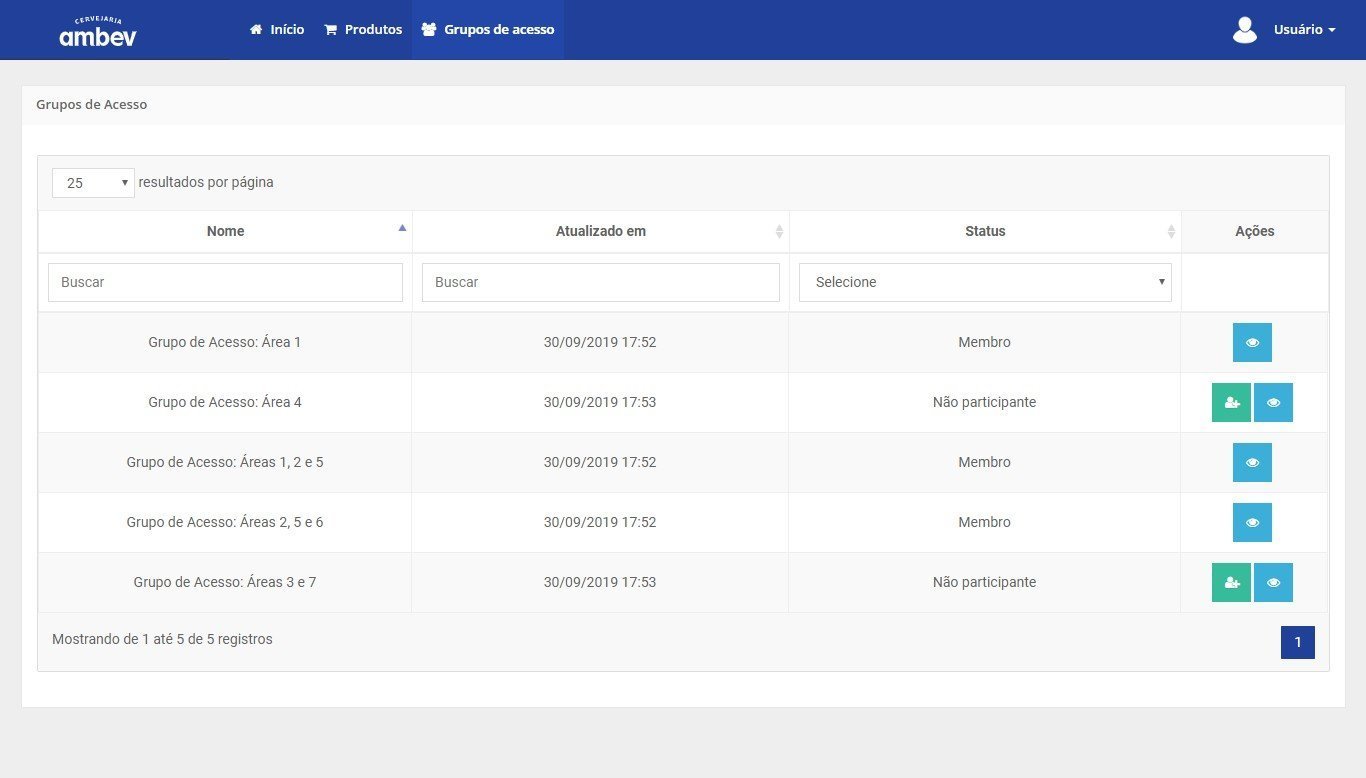Click the add-user icon for Área 4 group

click(1231, 403)
